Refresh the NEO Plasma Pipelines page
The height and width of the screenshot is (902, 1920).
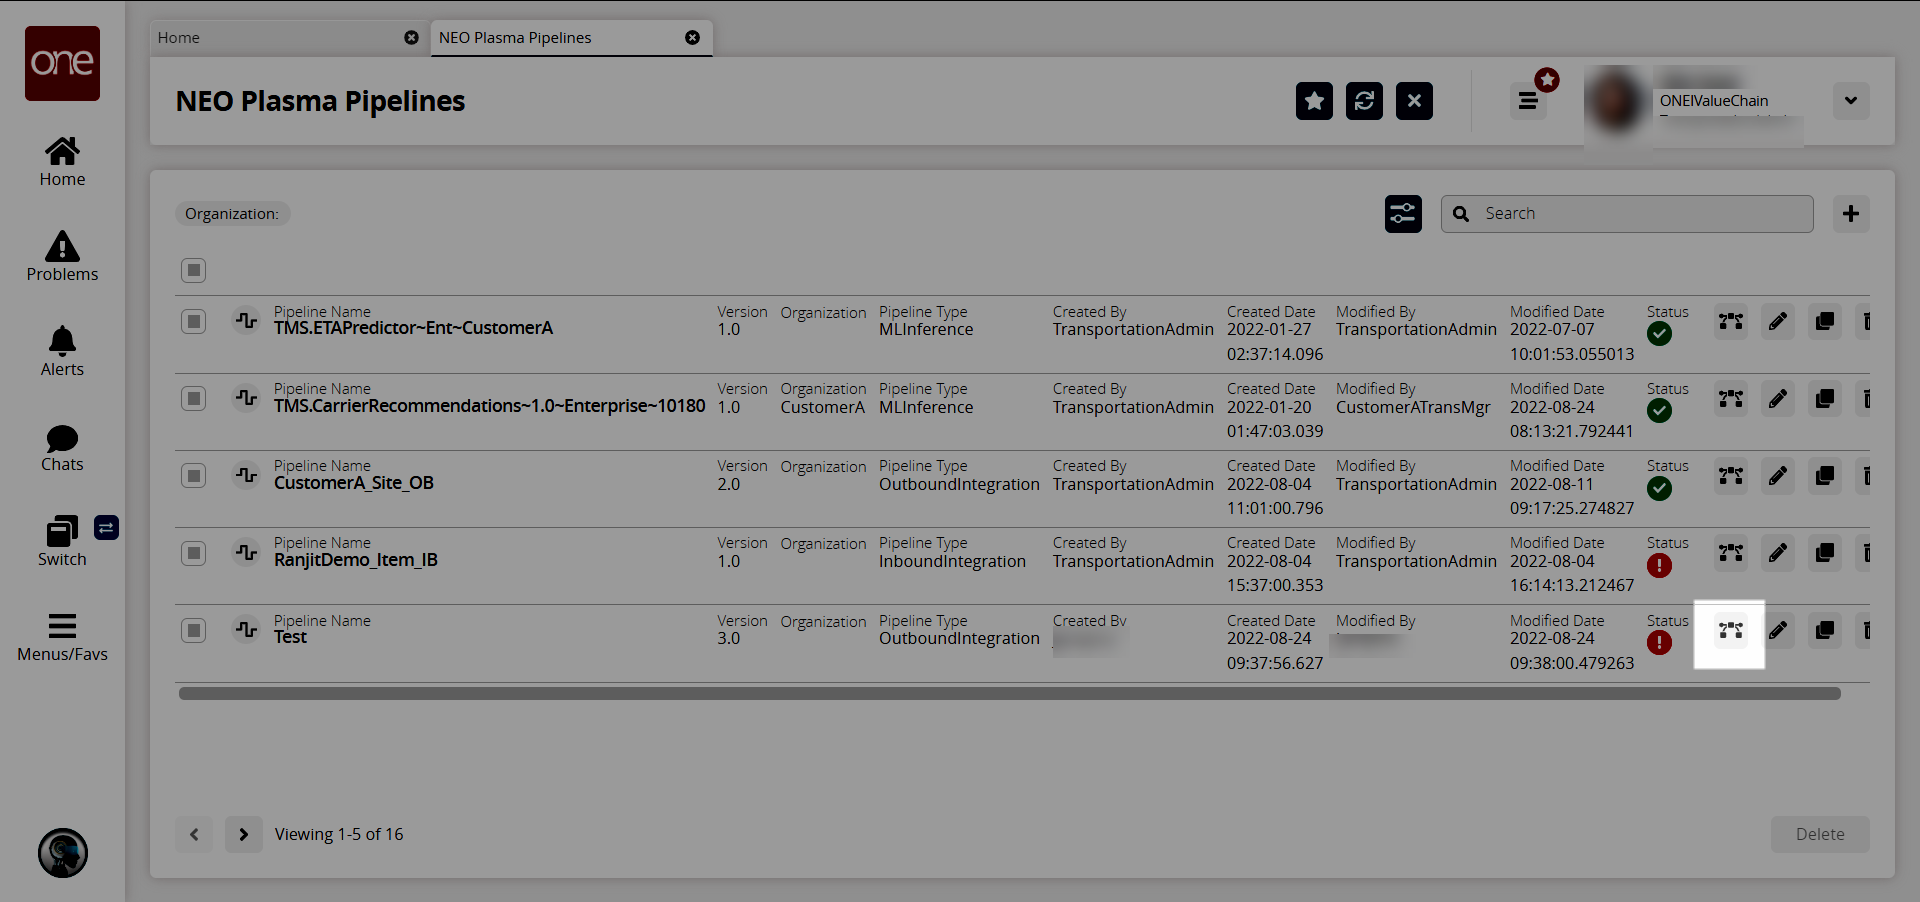tap(1365, 101)
